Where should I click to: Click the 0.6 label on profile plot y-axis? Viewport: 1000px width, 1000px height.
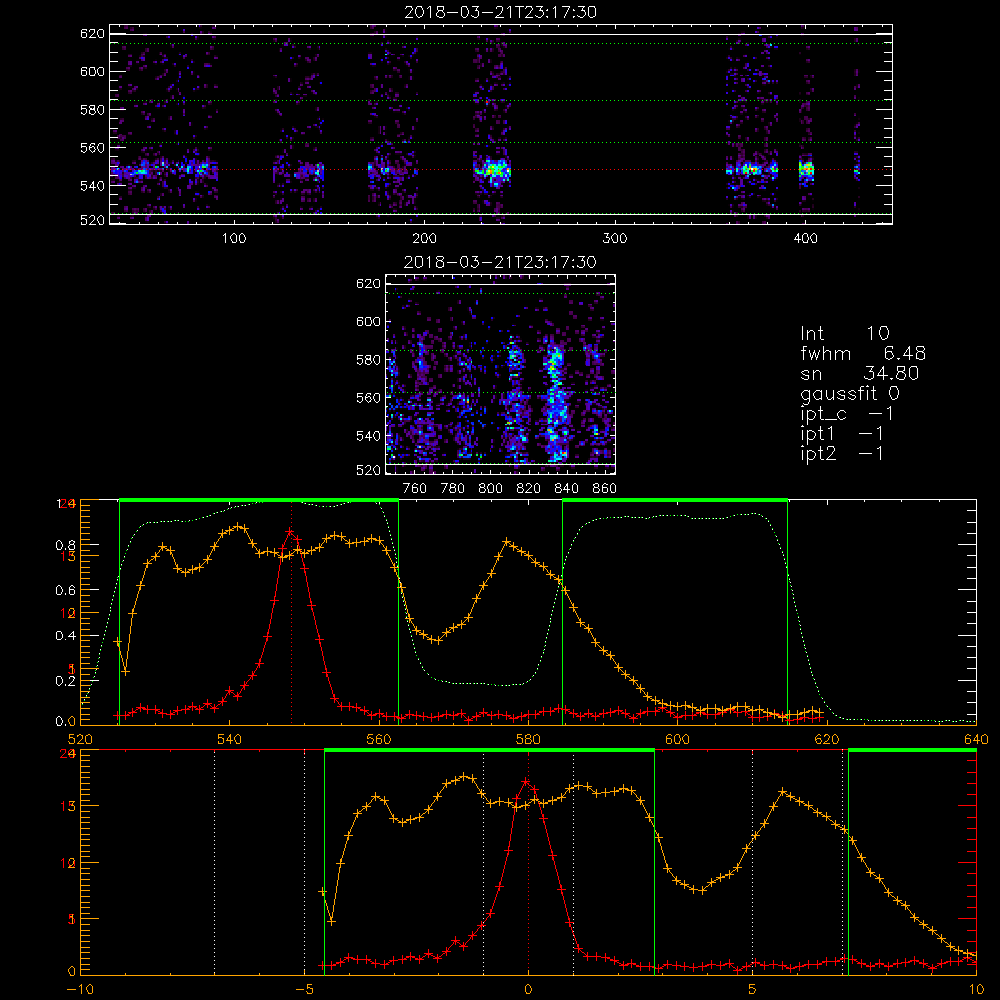(66, 591)
